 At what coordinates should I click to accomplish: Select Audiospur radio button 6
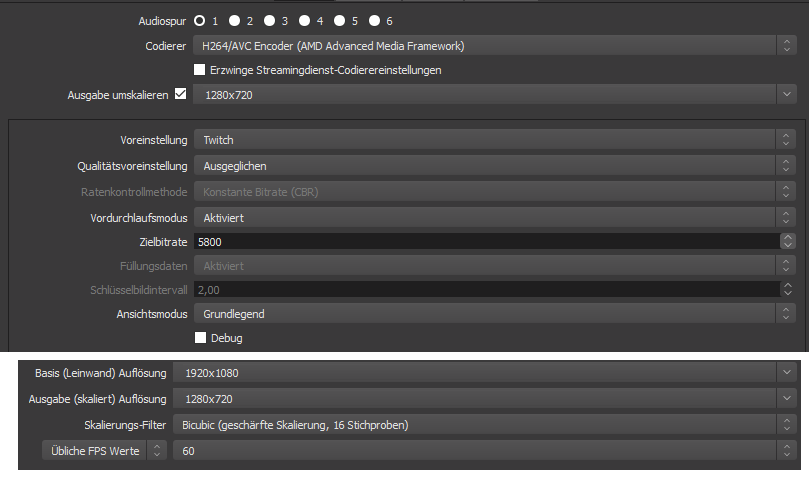pos(375,20)
